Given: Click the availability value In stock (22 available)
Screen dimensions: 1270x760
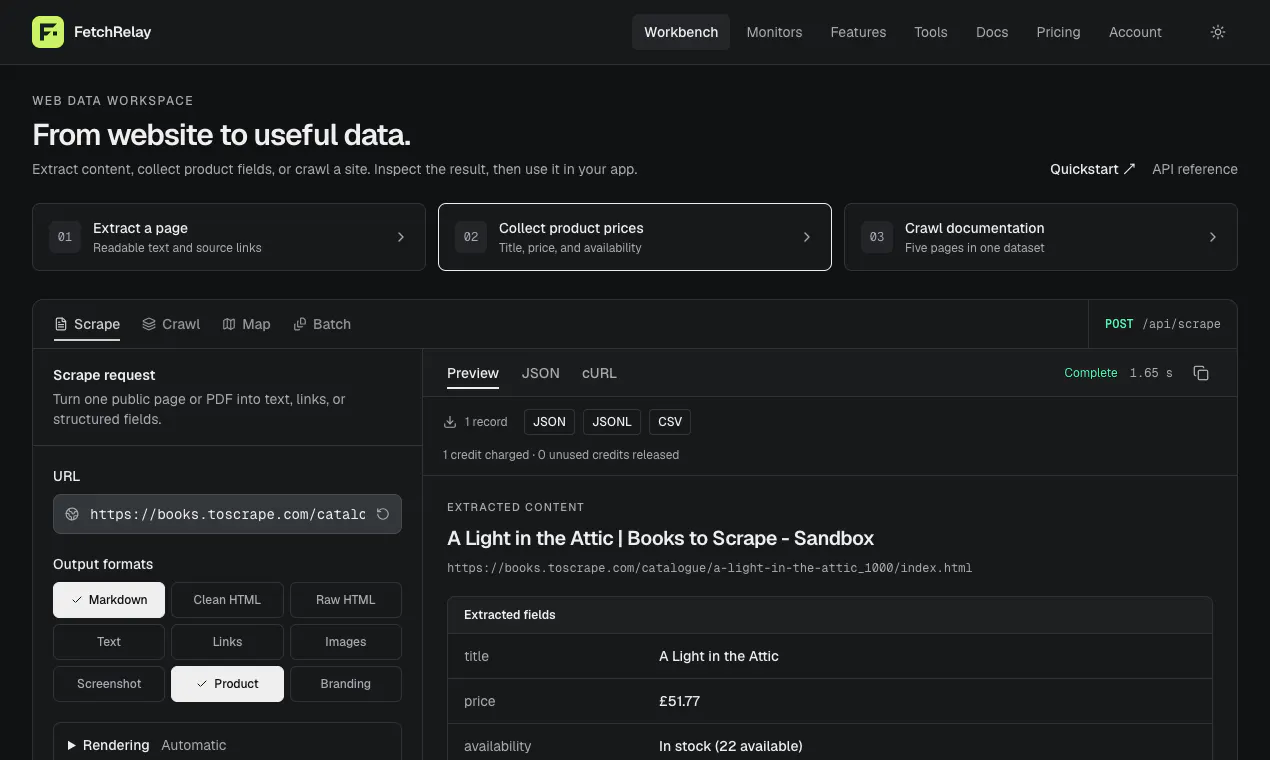Looking at the screenshot, I should coord(730,746).
